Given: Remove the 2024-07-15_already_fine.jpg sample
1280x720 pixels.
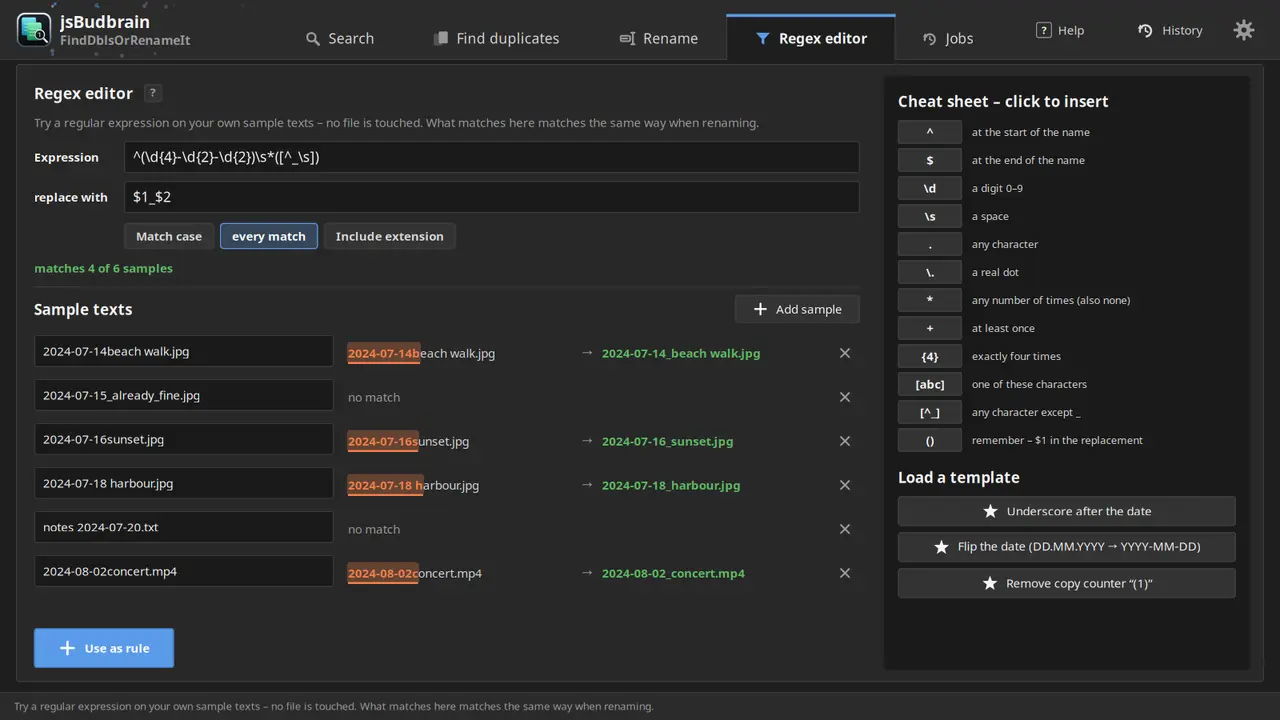Looking at the screenshot, I should tap(845, 397).
